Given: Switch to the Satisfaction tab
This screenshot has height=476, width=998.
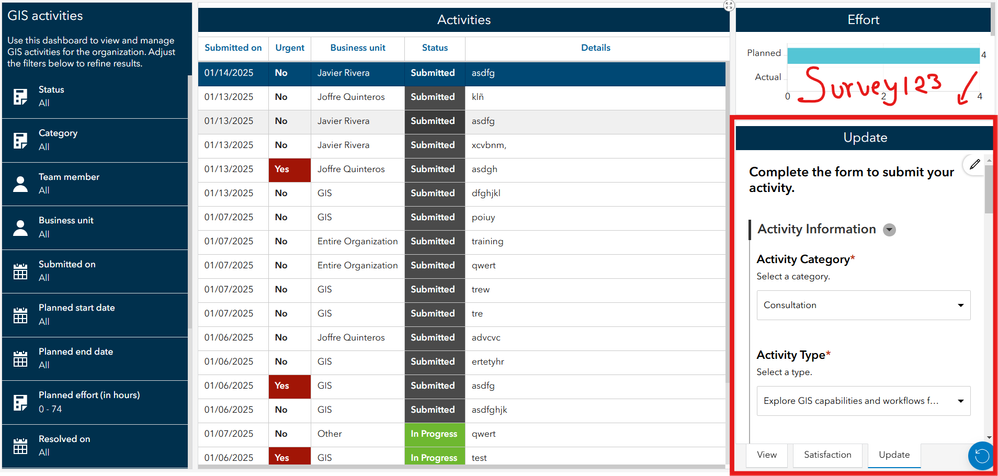Looking at the screenshot, I should pyautogui.click(x=827, y=455).
